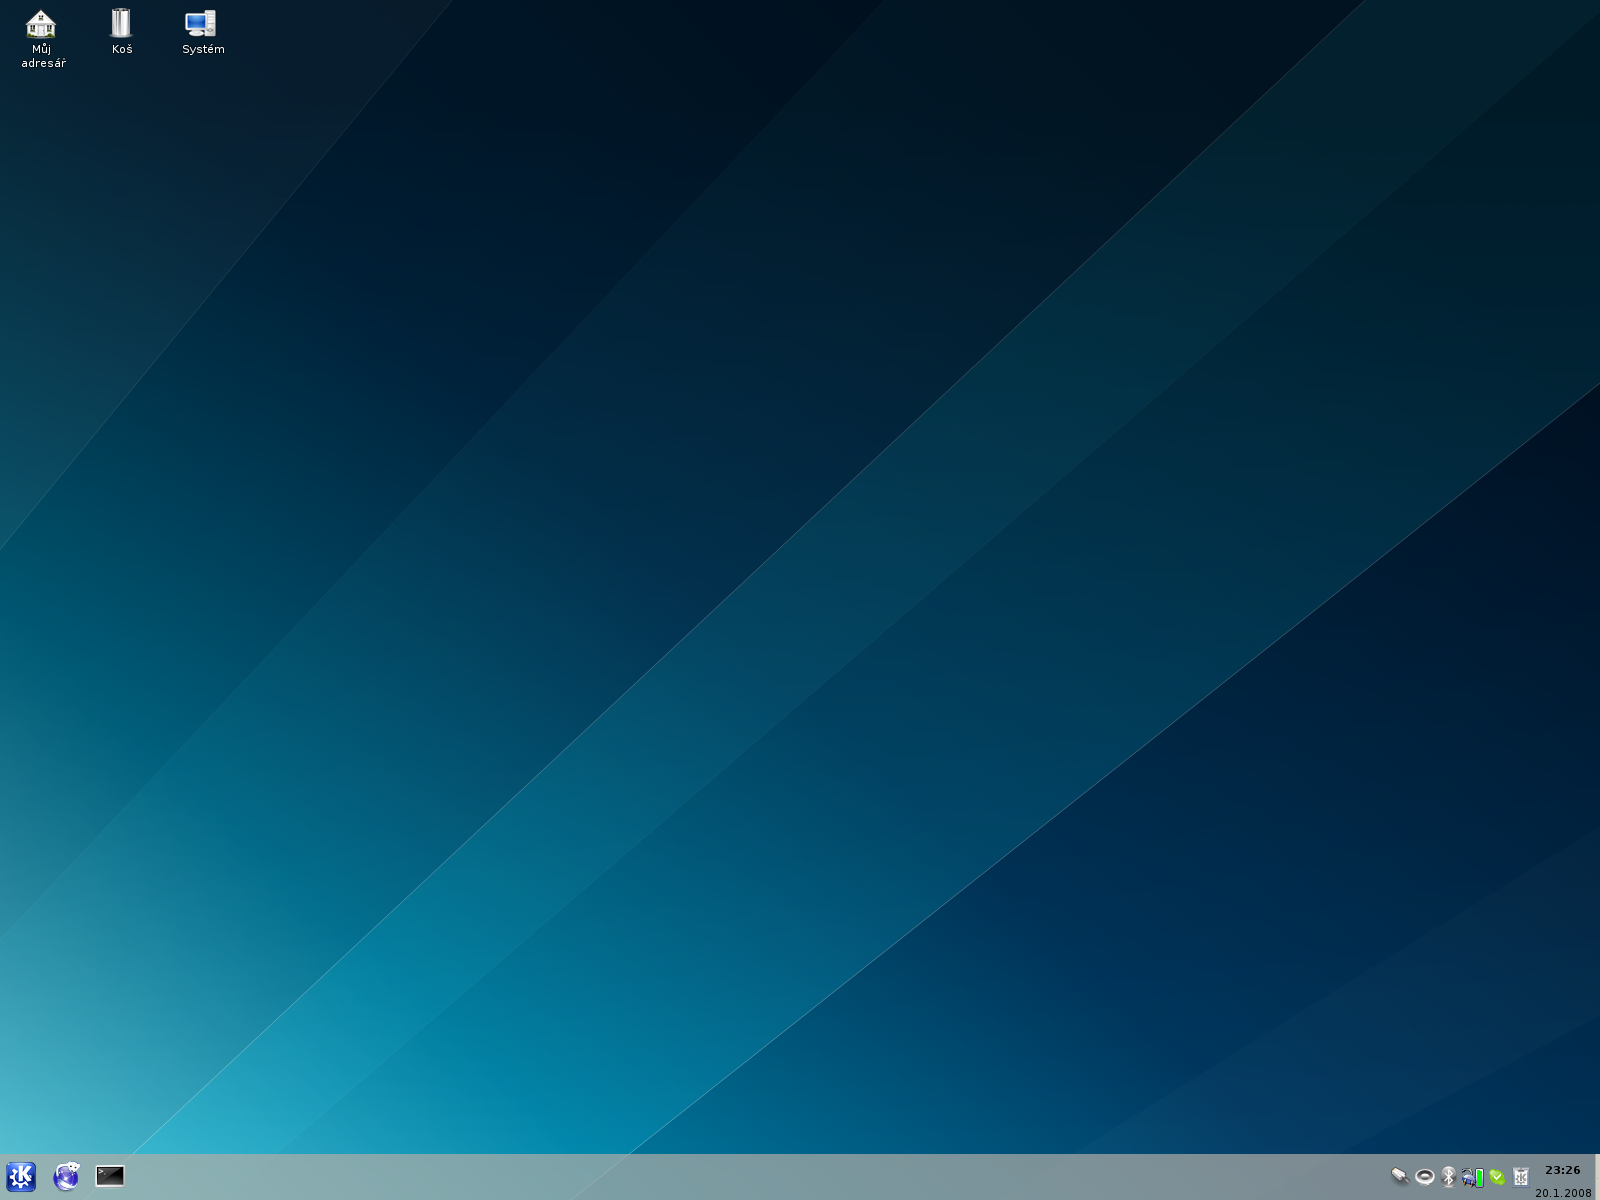This screenshot has width=1600, height=1200.
Task: Click the network cable tray icon
Action: tap(1400, 1176)
